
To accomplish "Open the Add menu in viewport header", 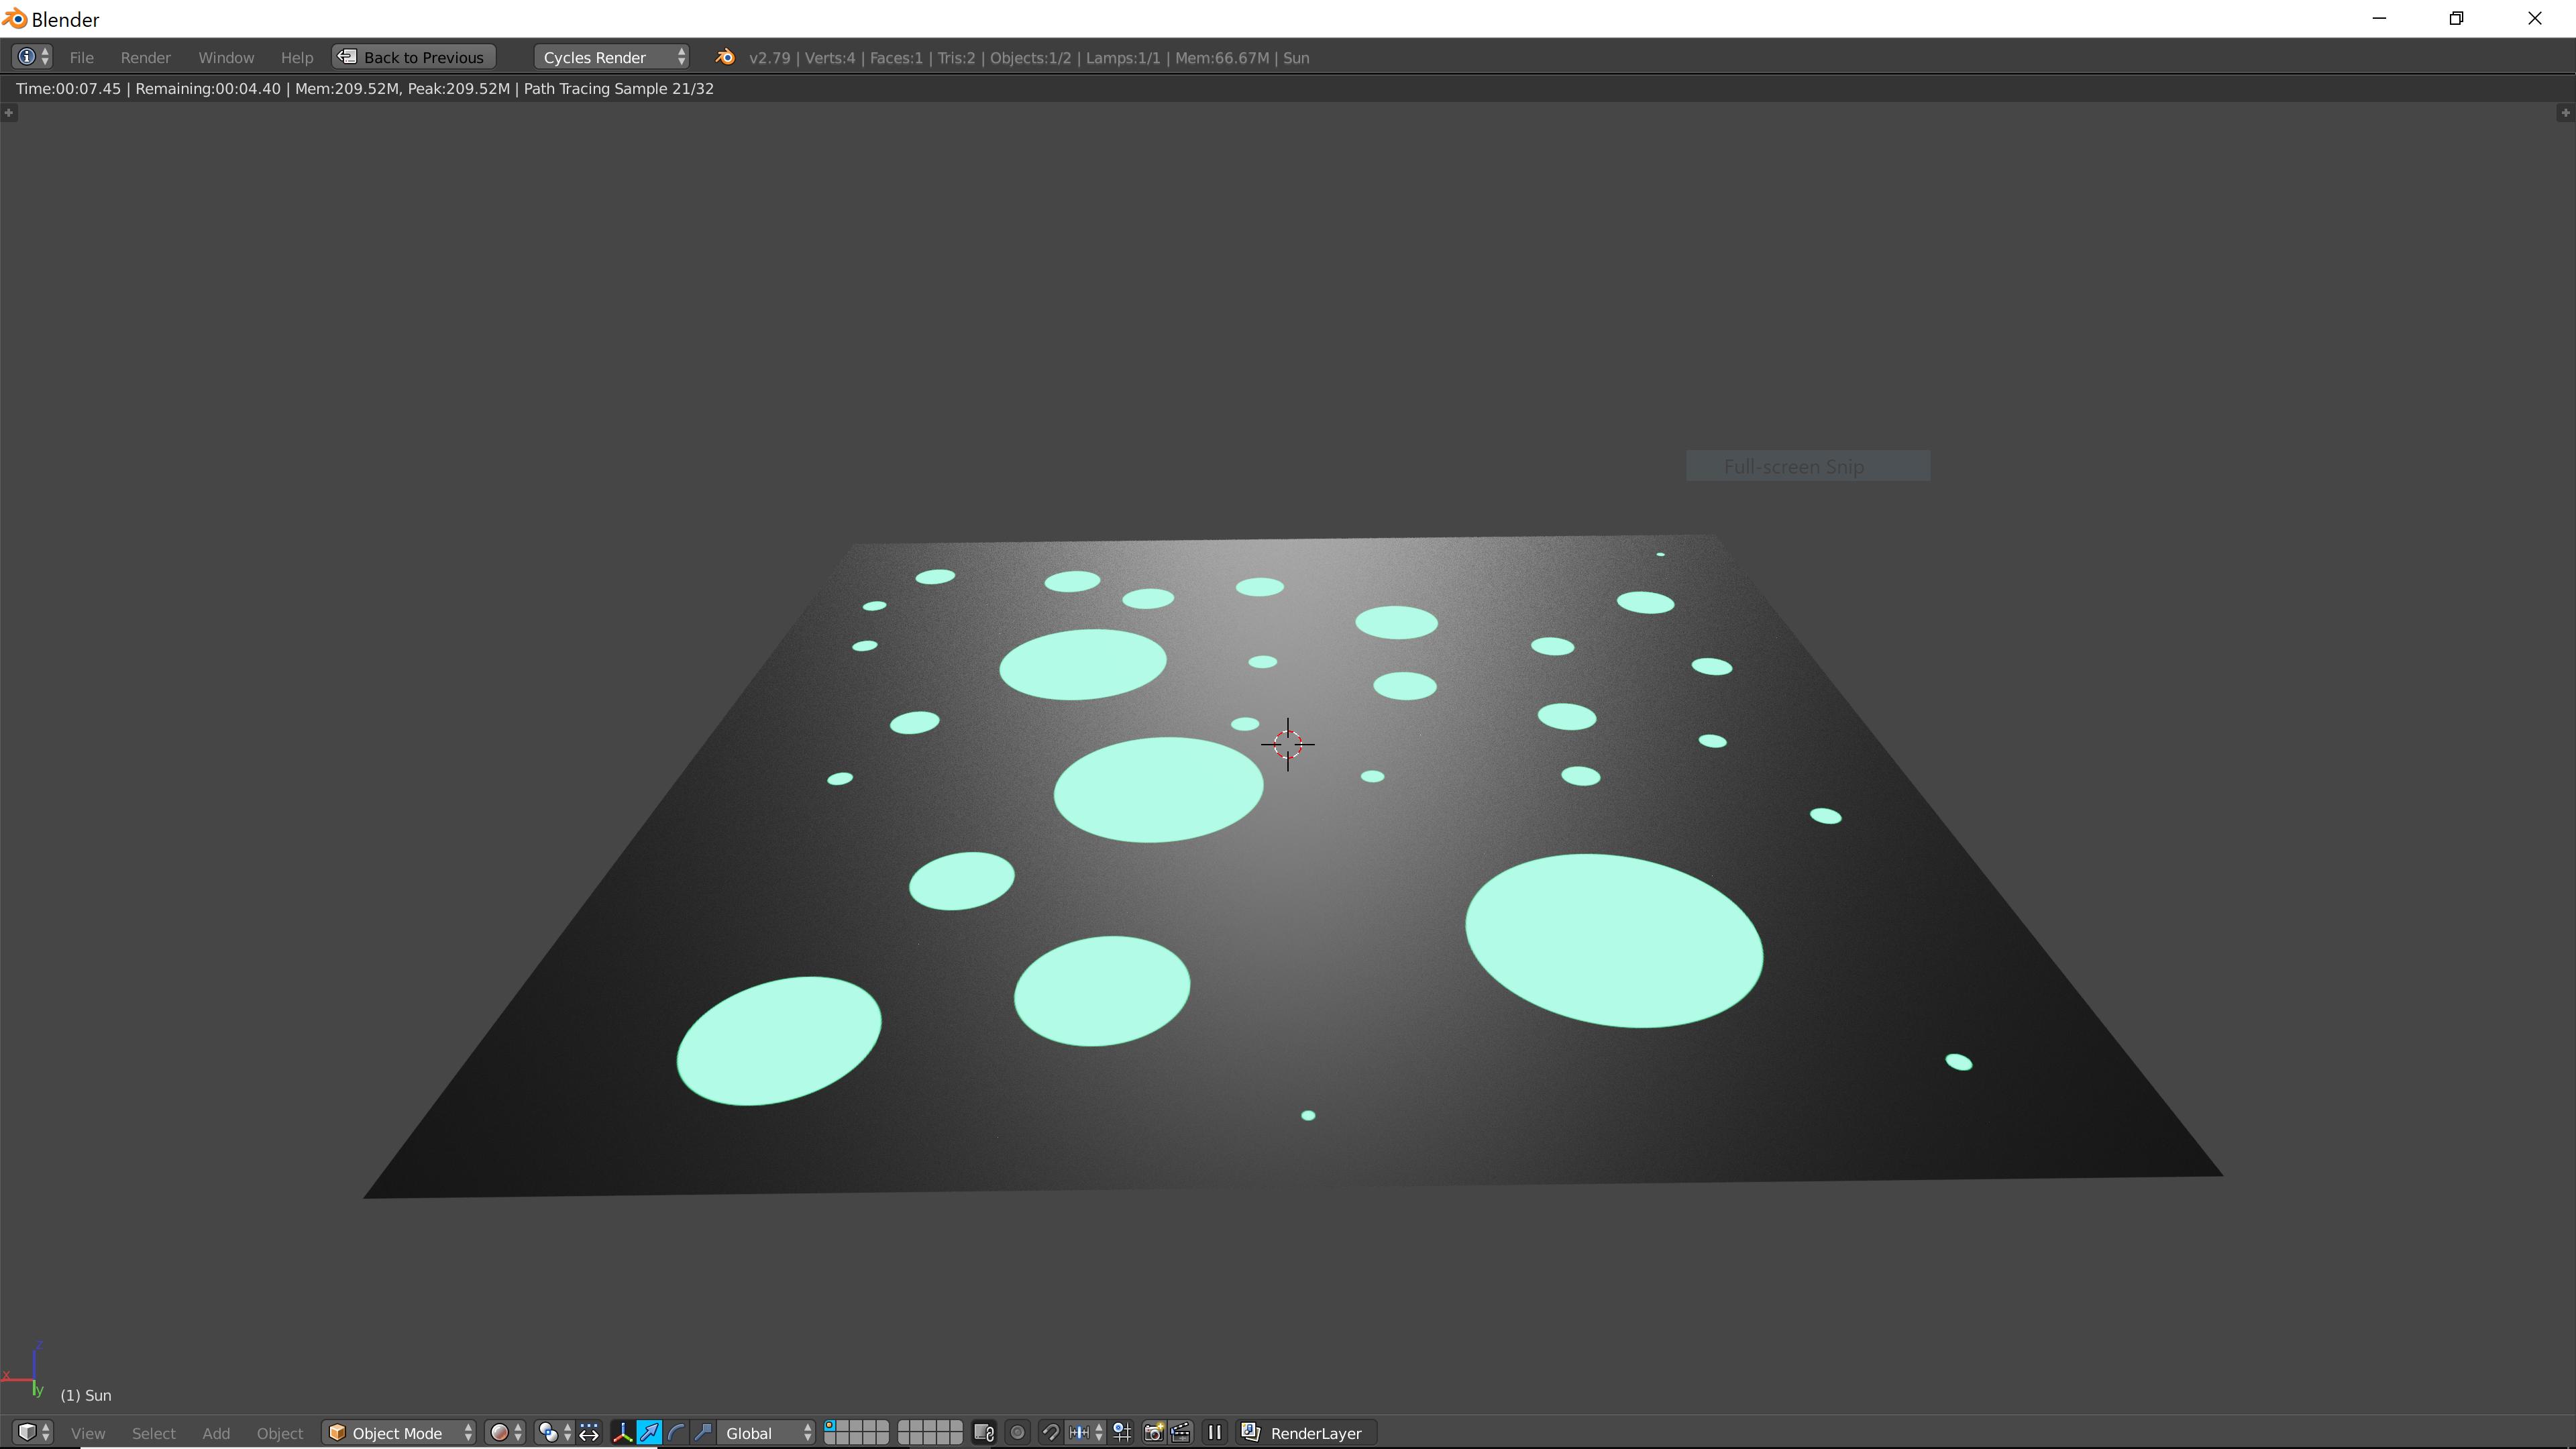I will [x=216, y=1433].
